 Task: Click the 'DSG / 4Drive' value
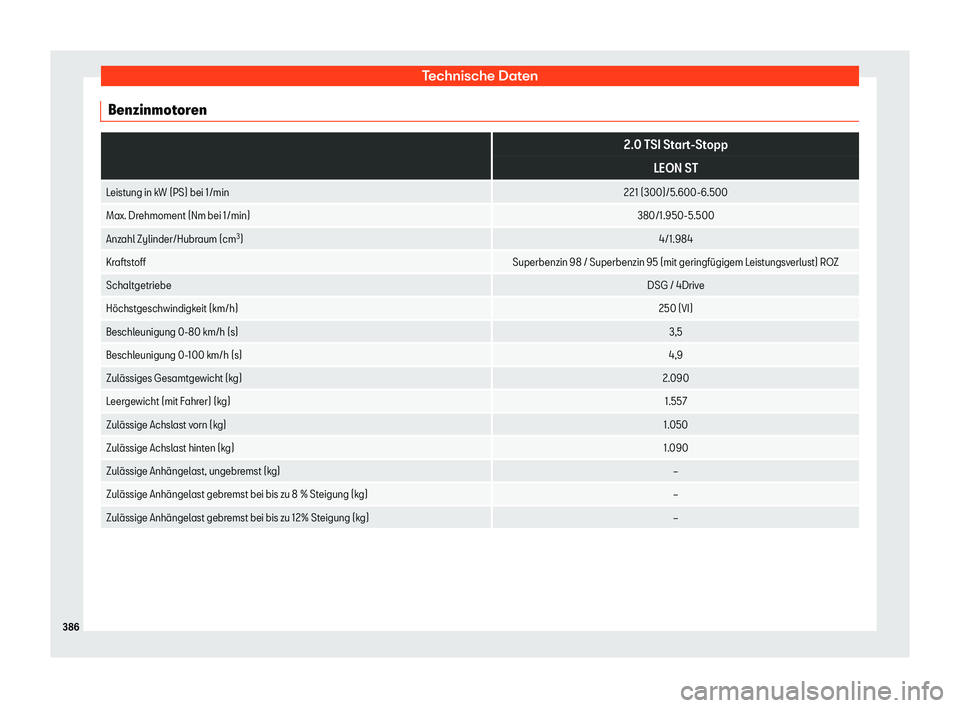click(x=675, y=285)
